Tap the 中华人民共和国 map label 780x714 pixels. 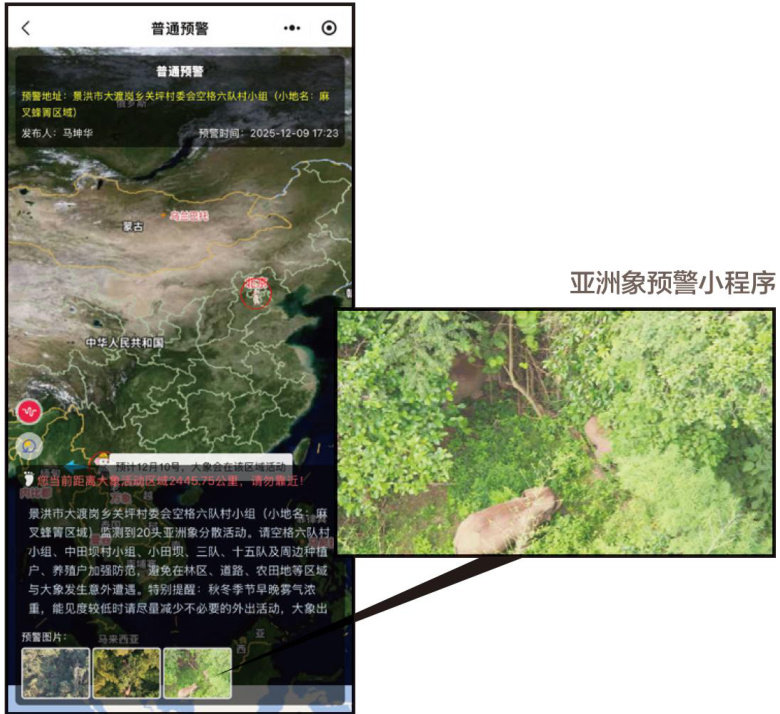[124, 343]
